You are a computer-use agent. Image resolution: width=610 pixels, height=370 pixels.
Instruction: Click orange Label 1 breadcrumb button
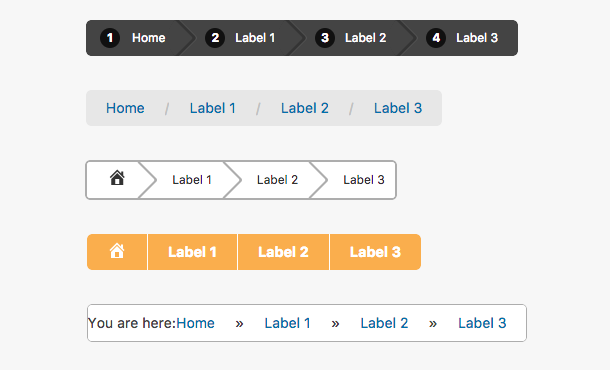193,252
